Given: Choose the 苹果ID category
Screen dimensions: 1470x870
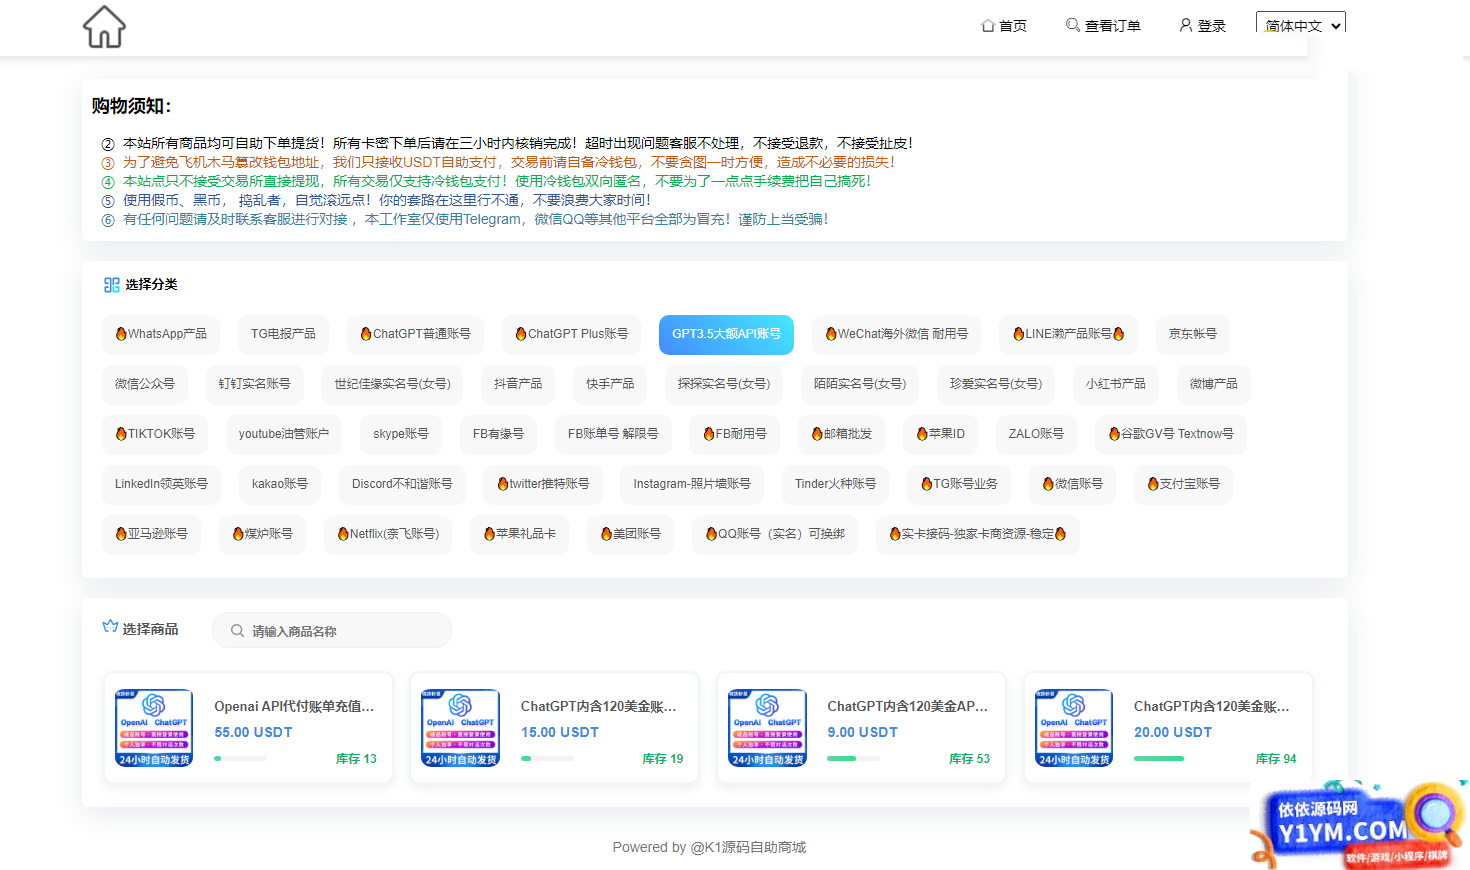Looking at the screenshot, I should click(x=941, y=434).
